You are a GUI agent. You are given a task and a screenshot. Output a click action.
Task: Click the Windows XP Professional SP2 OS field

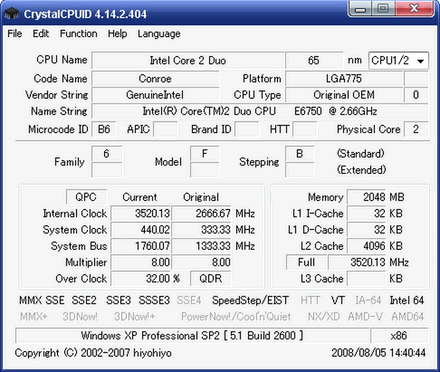coord(192,335)
